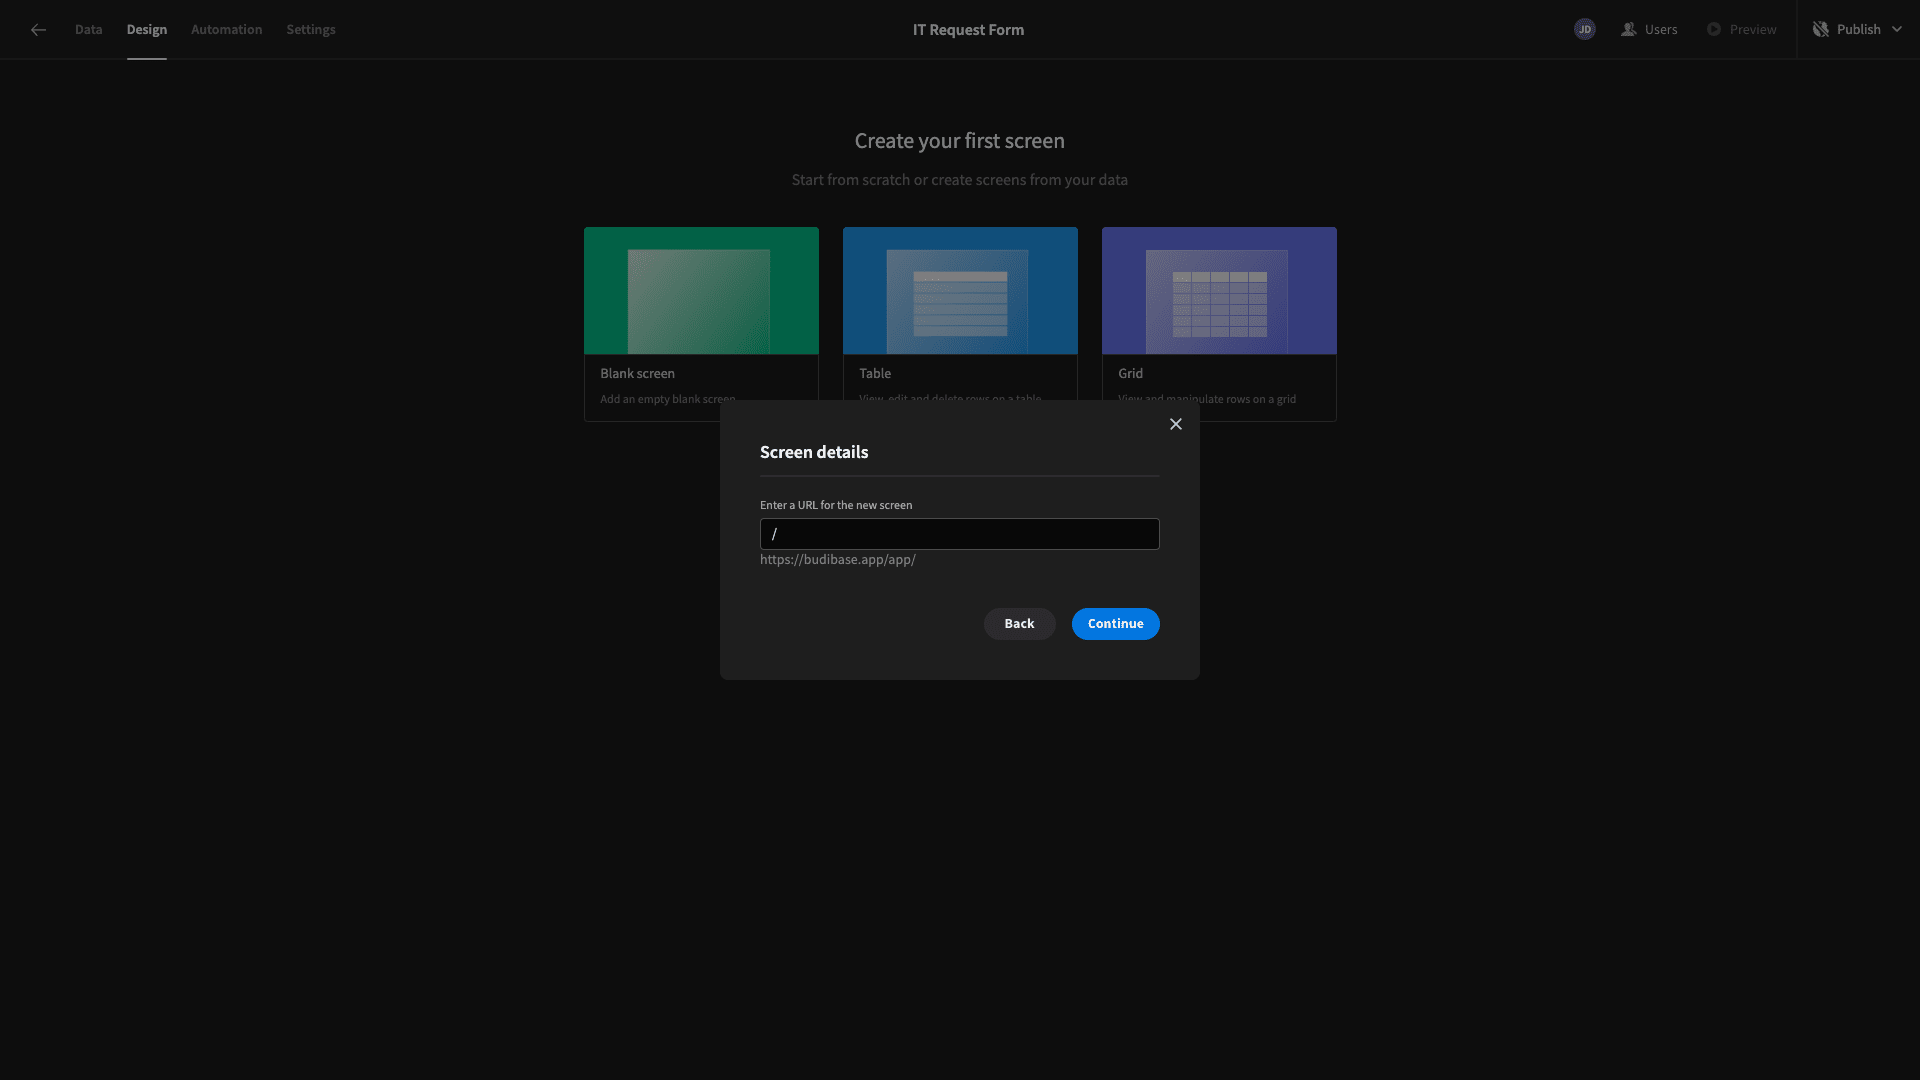Screen dimensions: 1920x1080
Task: Close the Screen details dialog
Action: coord(1176,424)
